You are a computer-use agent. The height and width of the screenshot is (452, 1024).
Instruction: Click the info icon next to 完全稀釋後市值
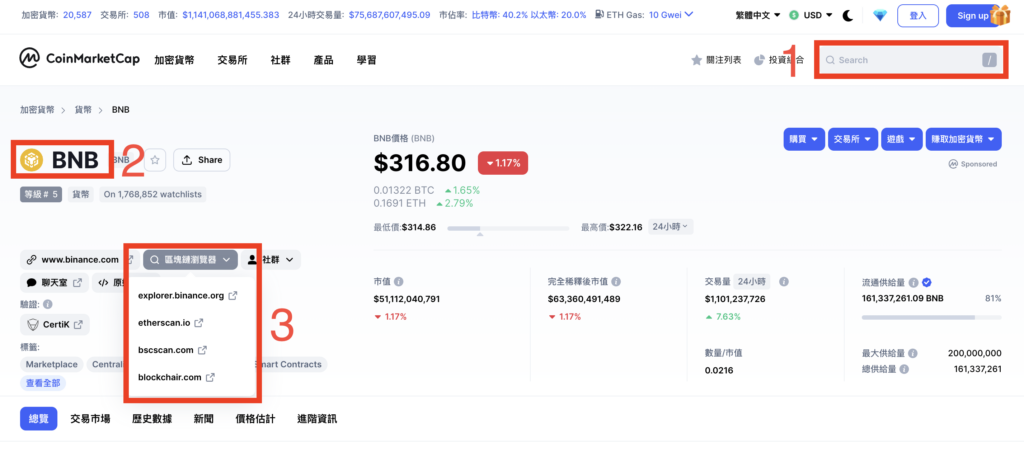[616, 282]
